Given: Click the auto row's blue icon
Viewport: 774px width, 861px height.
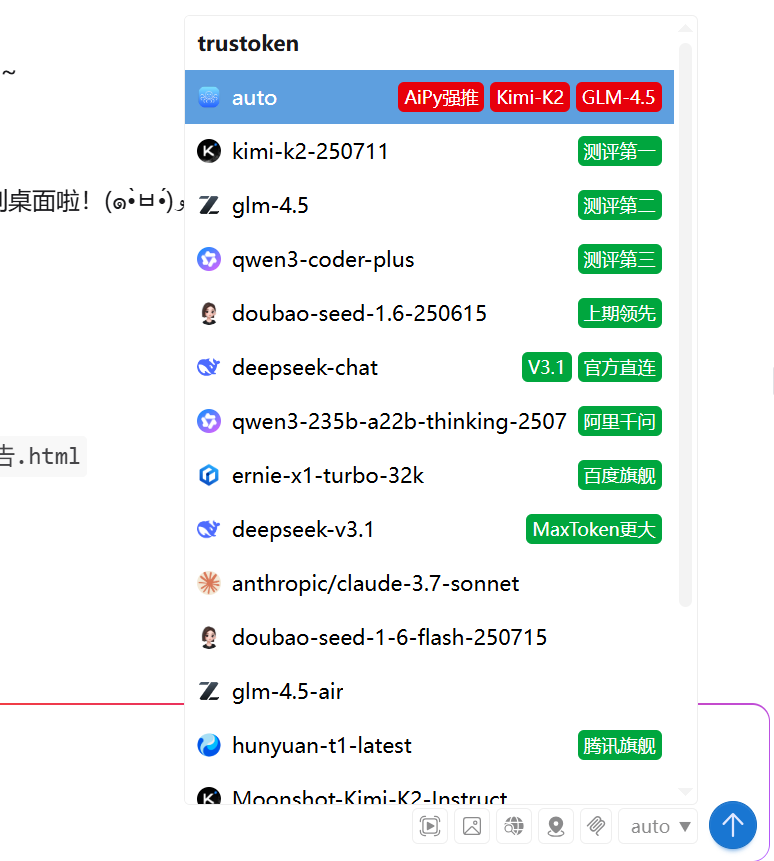Looking at the screenshot, I should pyautogui.click(x=209, y=97).
